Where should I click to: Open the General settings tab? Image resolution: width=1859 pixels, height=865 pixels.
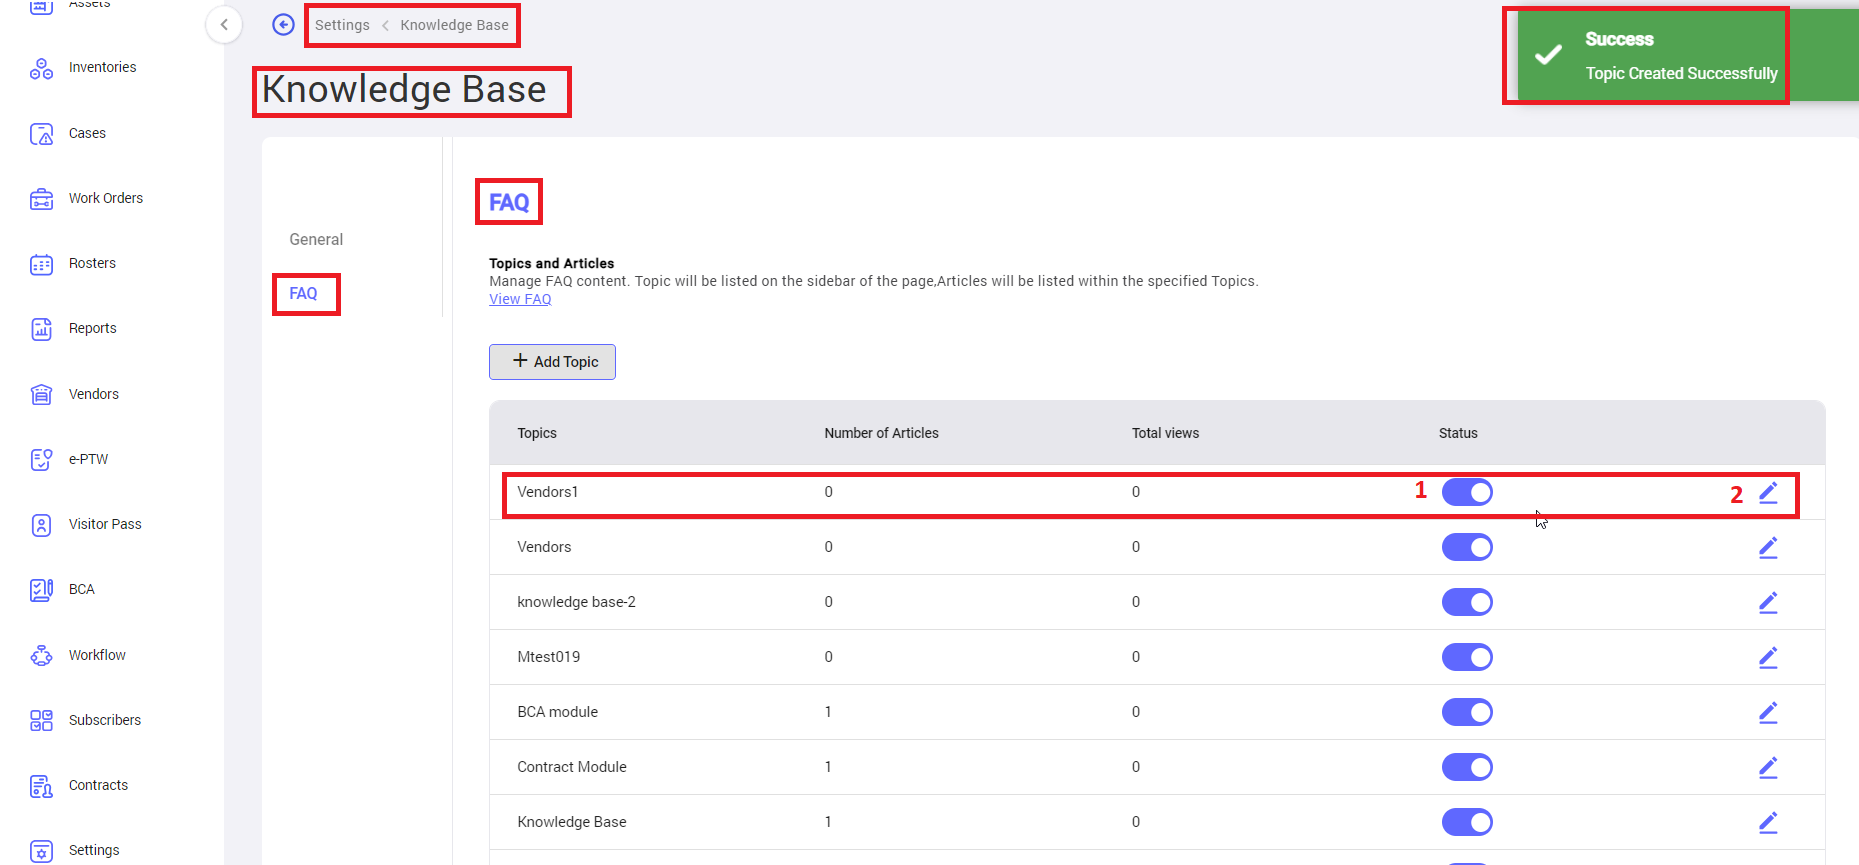coord(316,240)
